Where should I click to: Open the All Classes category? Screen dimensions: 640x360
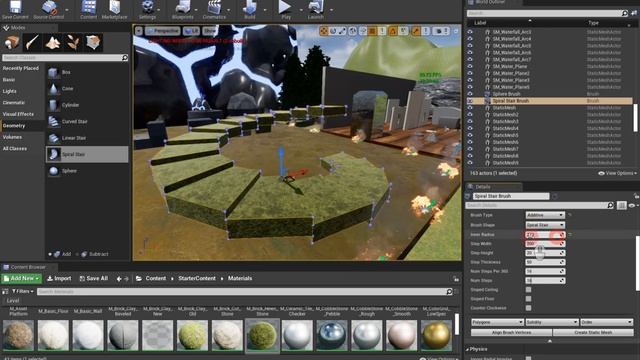coord(15,149)
